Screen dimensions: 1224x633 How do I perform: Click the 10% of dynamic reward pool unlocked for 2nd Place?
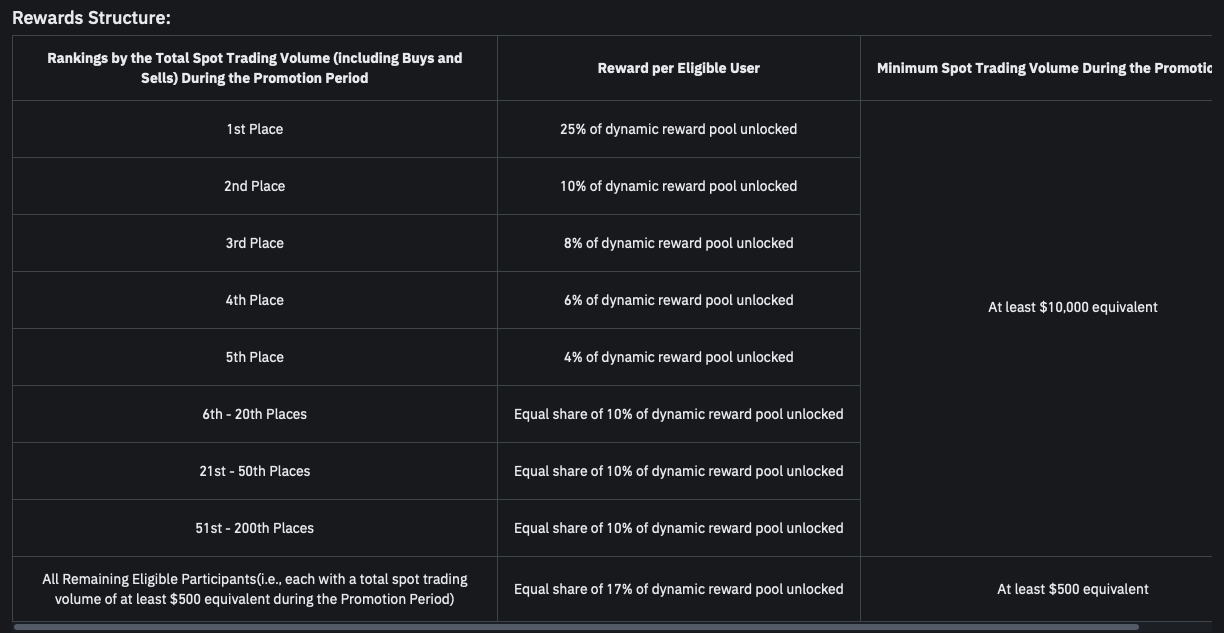[678, 186]
